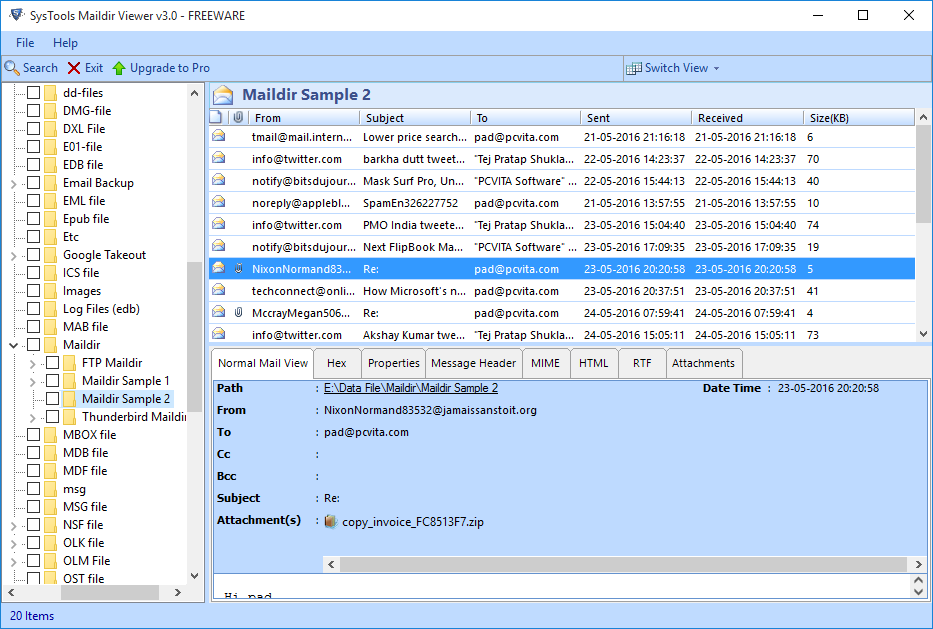Check the dd-files folder checkbox
933x629 pixels.
[x=34, y=93]
